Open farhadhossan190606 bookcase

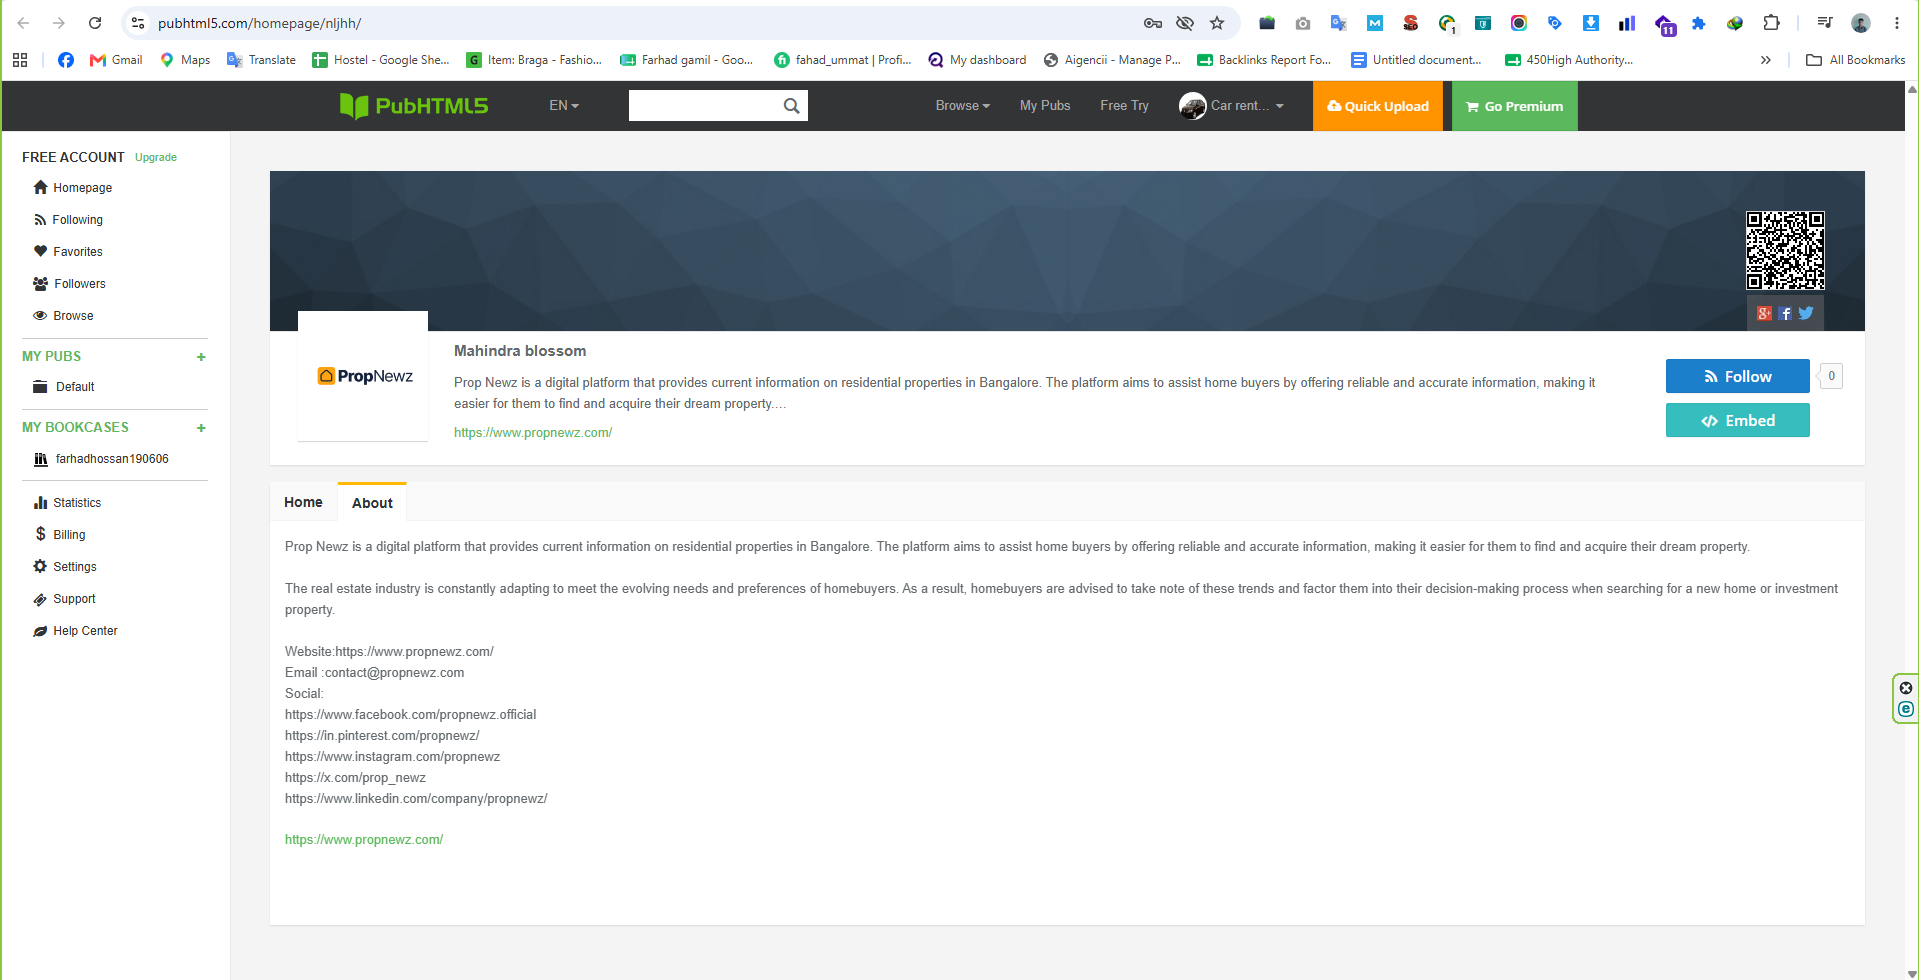pyautogui.click(x=102, y=459)
